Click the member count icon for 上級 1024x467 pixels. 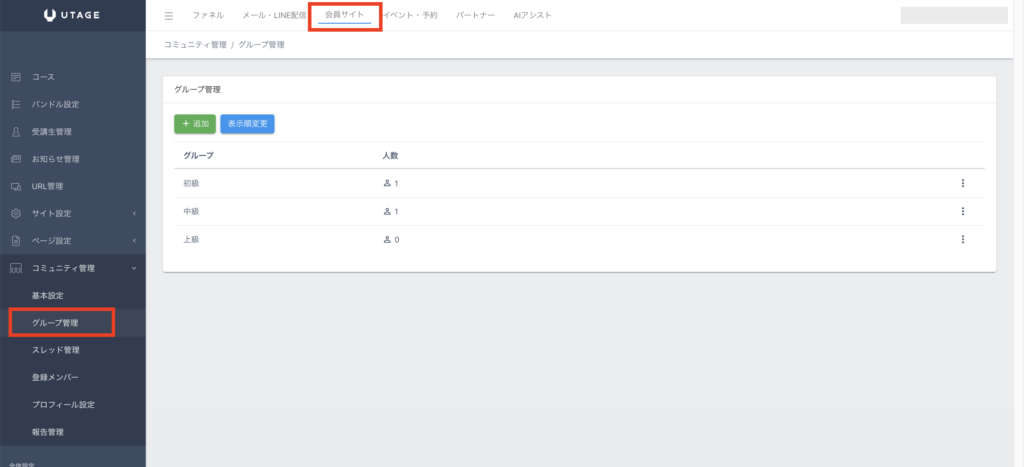387,240
